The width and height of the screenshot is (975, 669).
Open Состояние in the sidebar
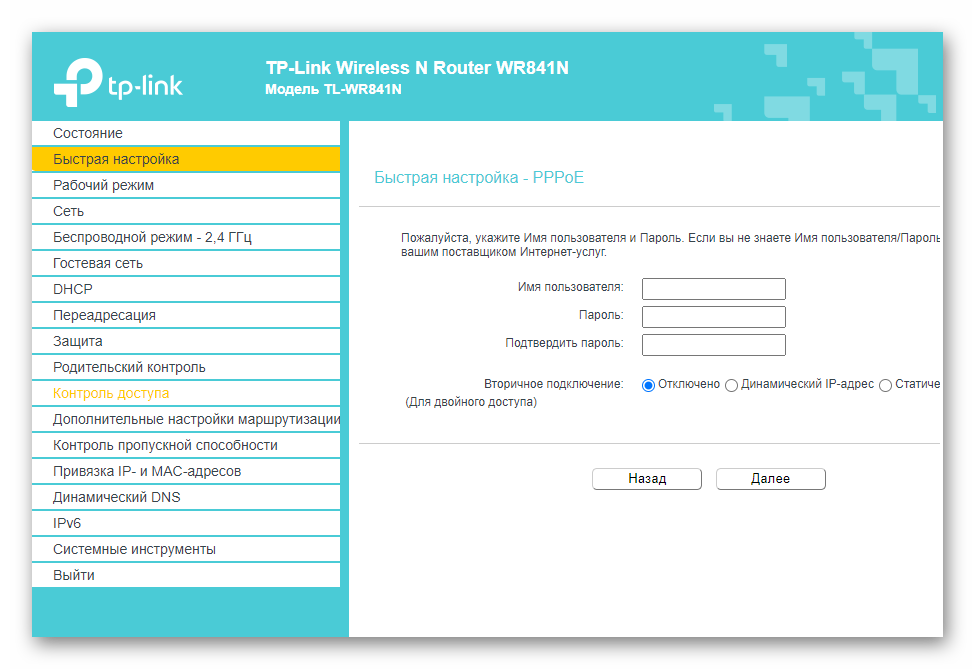click(88, 133)
